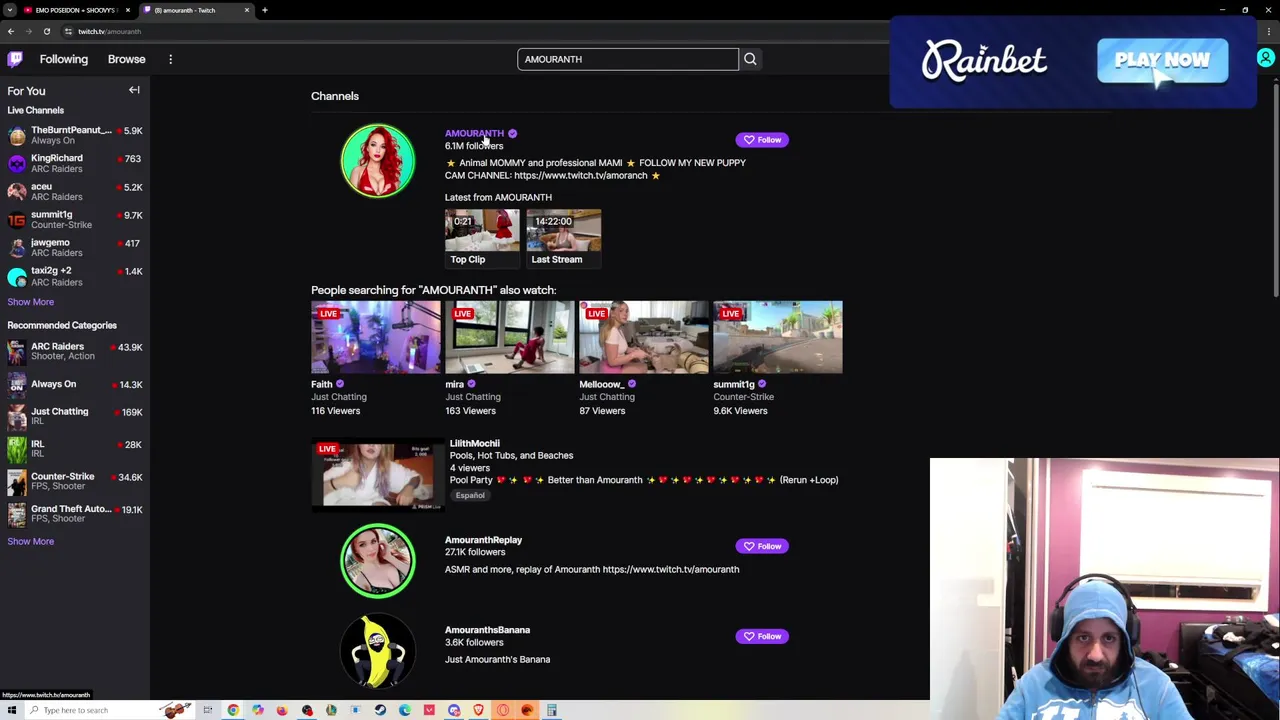Open KingRichard live channel in sidebar
1280x720 pixels.
coord(75,163)
